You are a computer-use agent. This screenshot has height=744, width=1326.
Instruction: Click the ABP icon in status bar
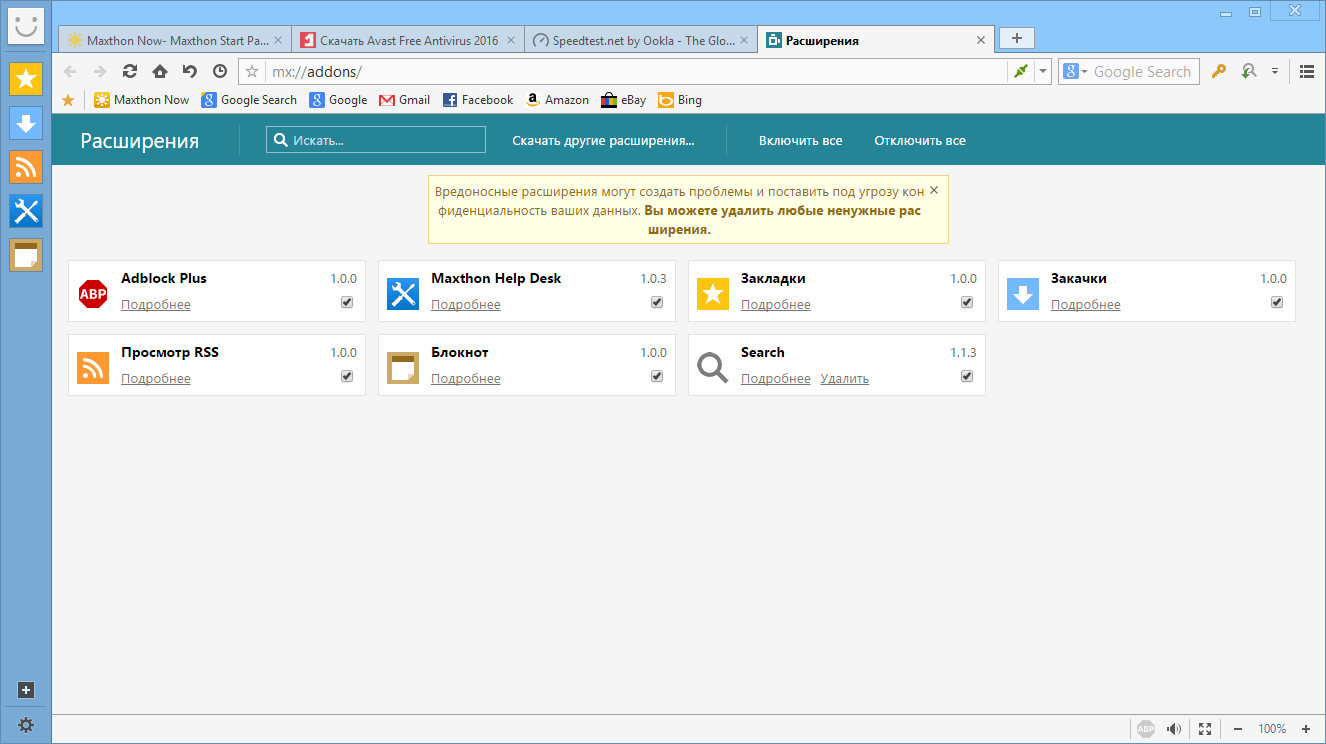[x=1147, y=729]
